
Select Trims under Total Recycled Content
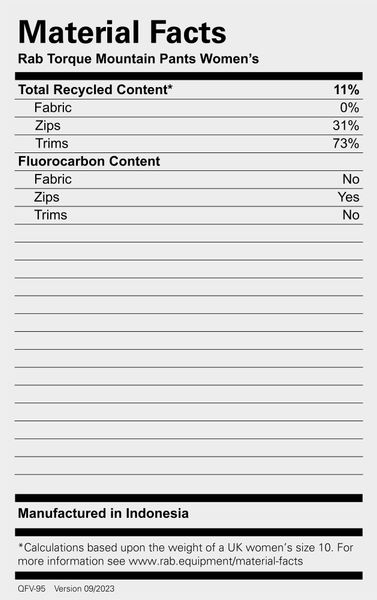52,143
